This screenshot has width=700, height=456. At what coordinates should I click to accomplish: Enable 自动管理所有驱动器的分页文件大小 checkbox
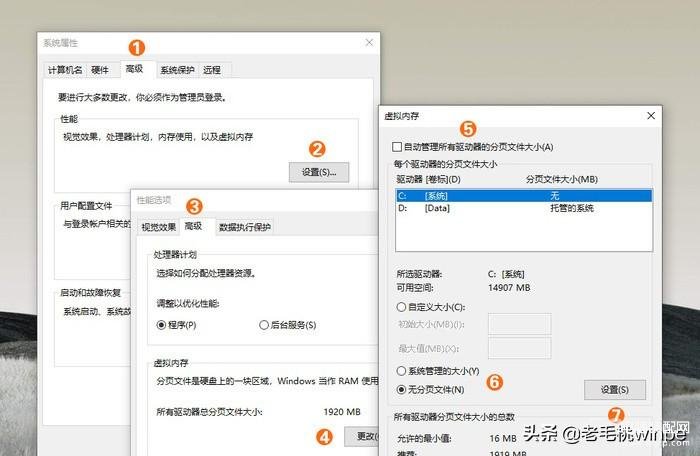tap(397, 147)
